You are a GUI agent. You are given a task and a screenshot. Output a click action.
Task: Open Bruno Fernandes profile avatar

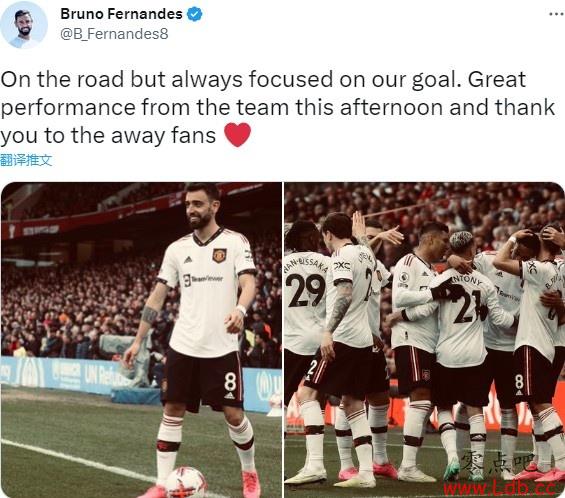tap(24, 25)
